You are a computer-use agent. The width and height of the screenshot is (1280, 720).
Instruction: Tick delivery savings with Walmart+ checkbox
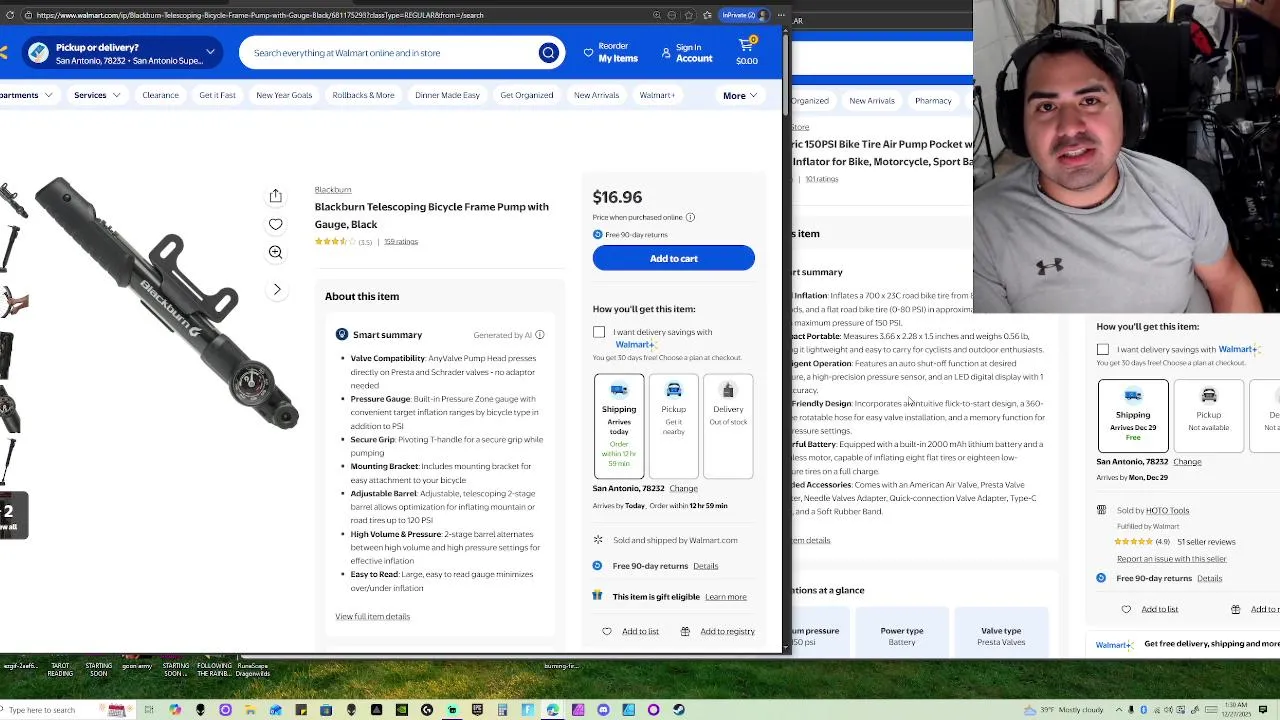point(598,332)
